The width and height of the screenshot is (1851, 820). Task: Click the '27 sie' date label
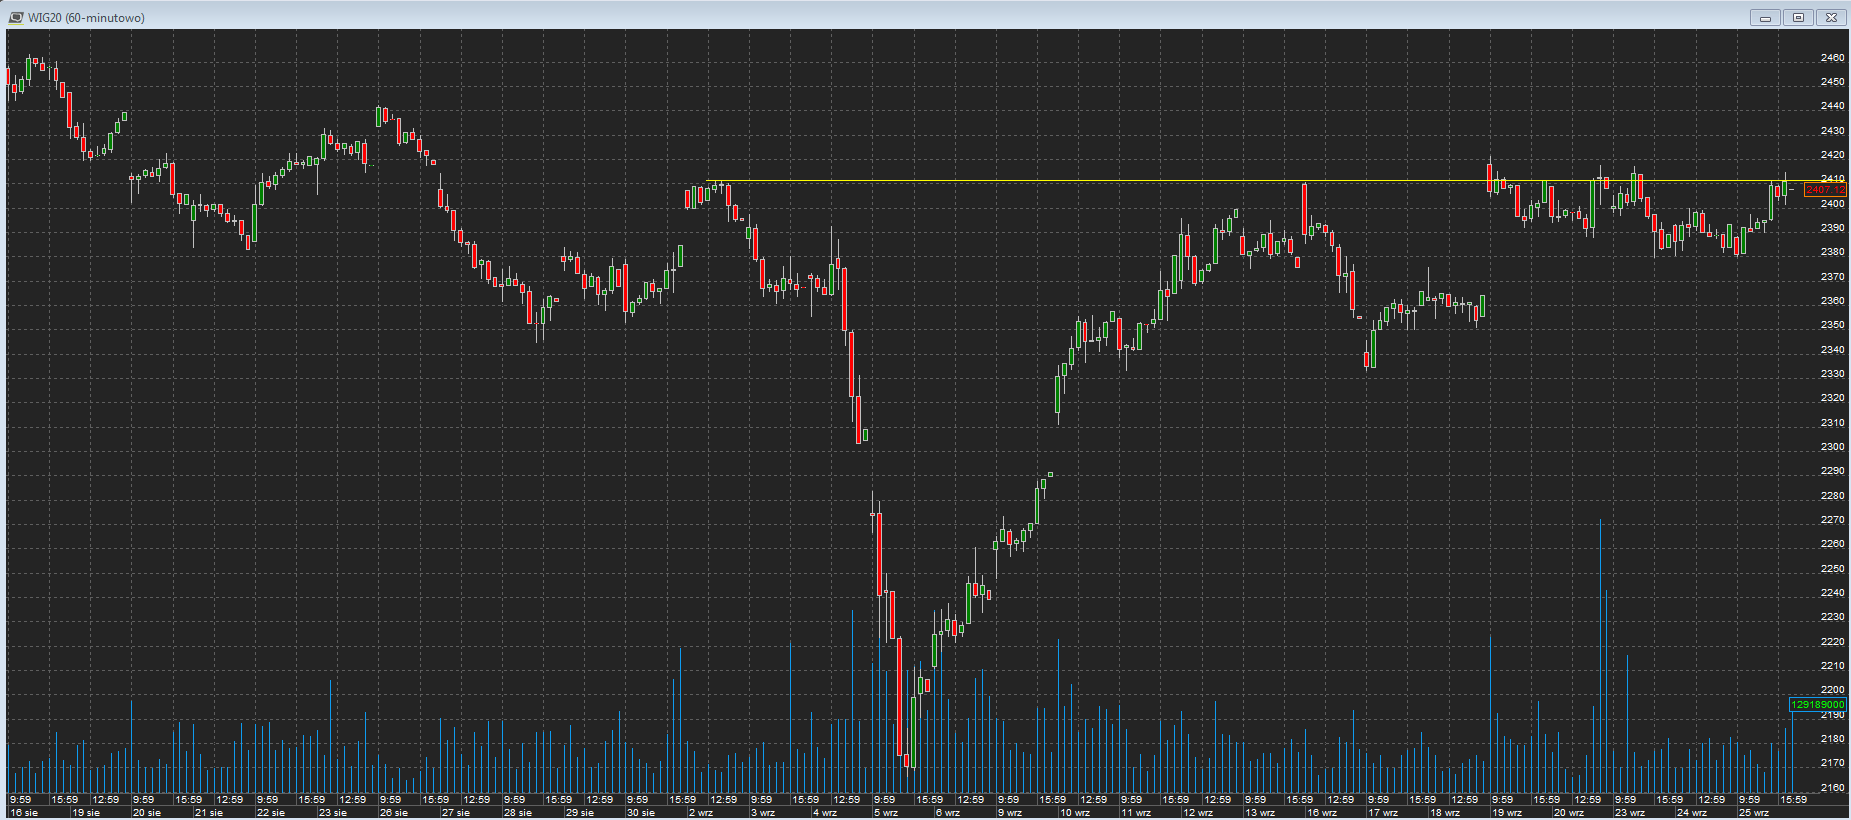click(456, 813)
